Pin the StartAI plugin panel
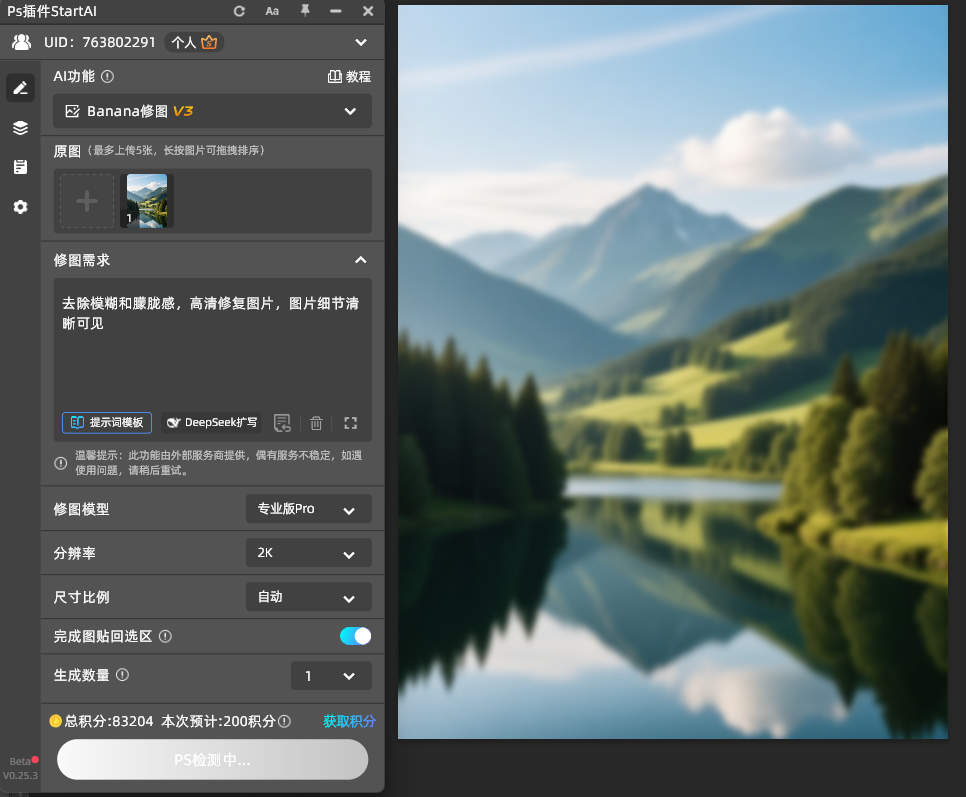The image size is (966, 797). [x=305, y=10]
